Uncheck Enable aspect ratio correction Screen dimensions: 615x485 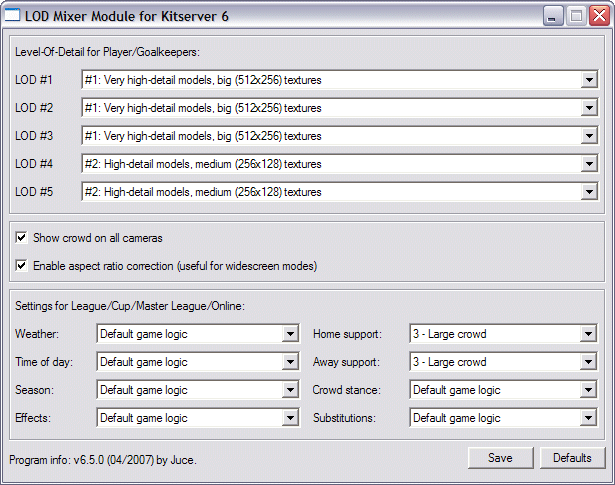tap(21, 266)
